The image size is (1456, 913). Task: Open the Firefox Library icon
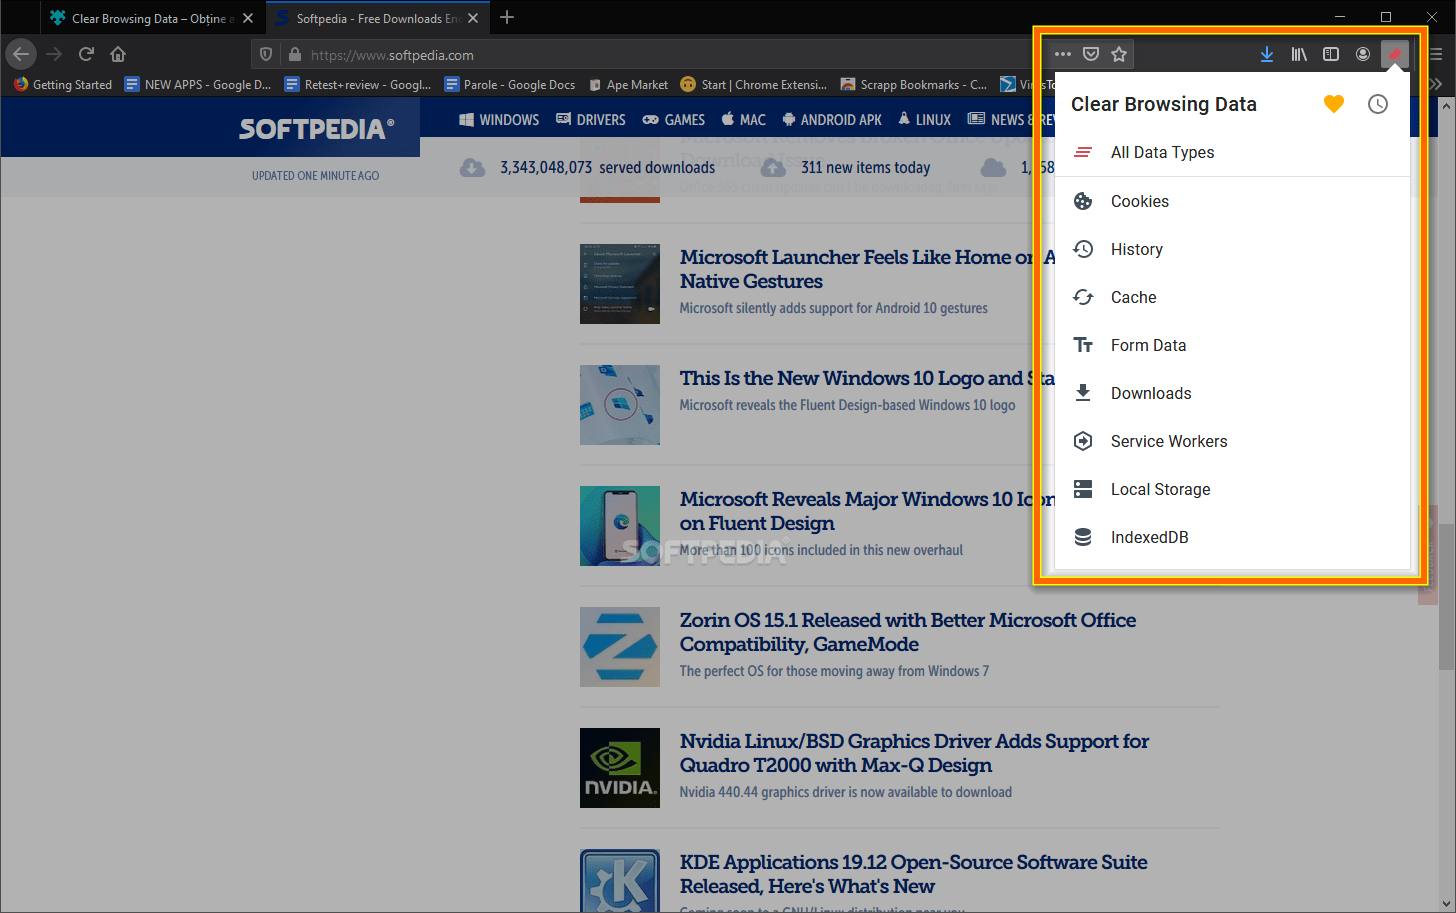point(1299,54)
